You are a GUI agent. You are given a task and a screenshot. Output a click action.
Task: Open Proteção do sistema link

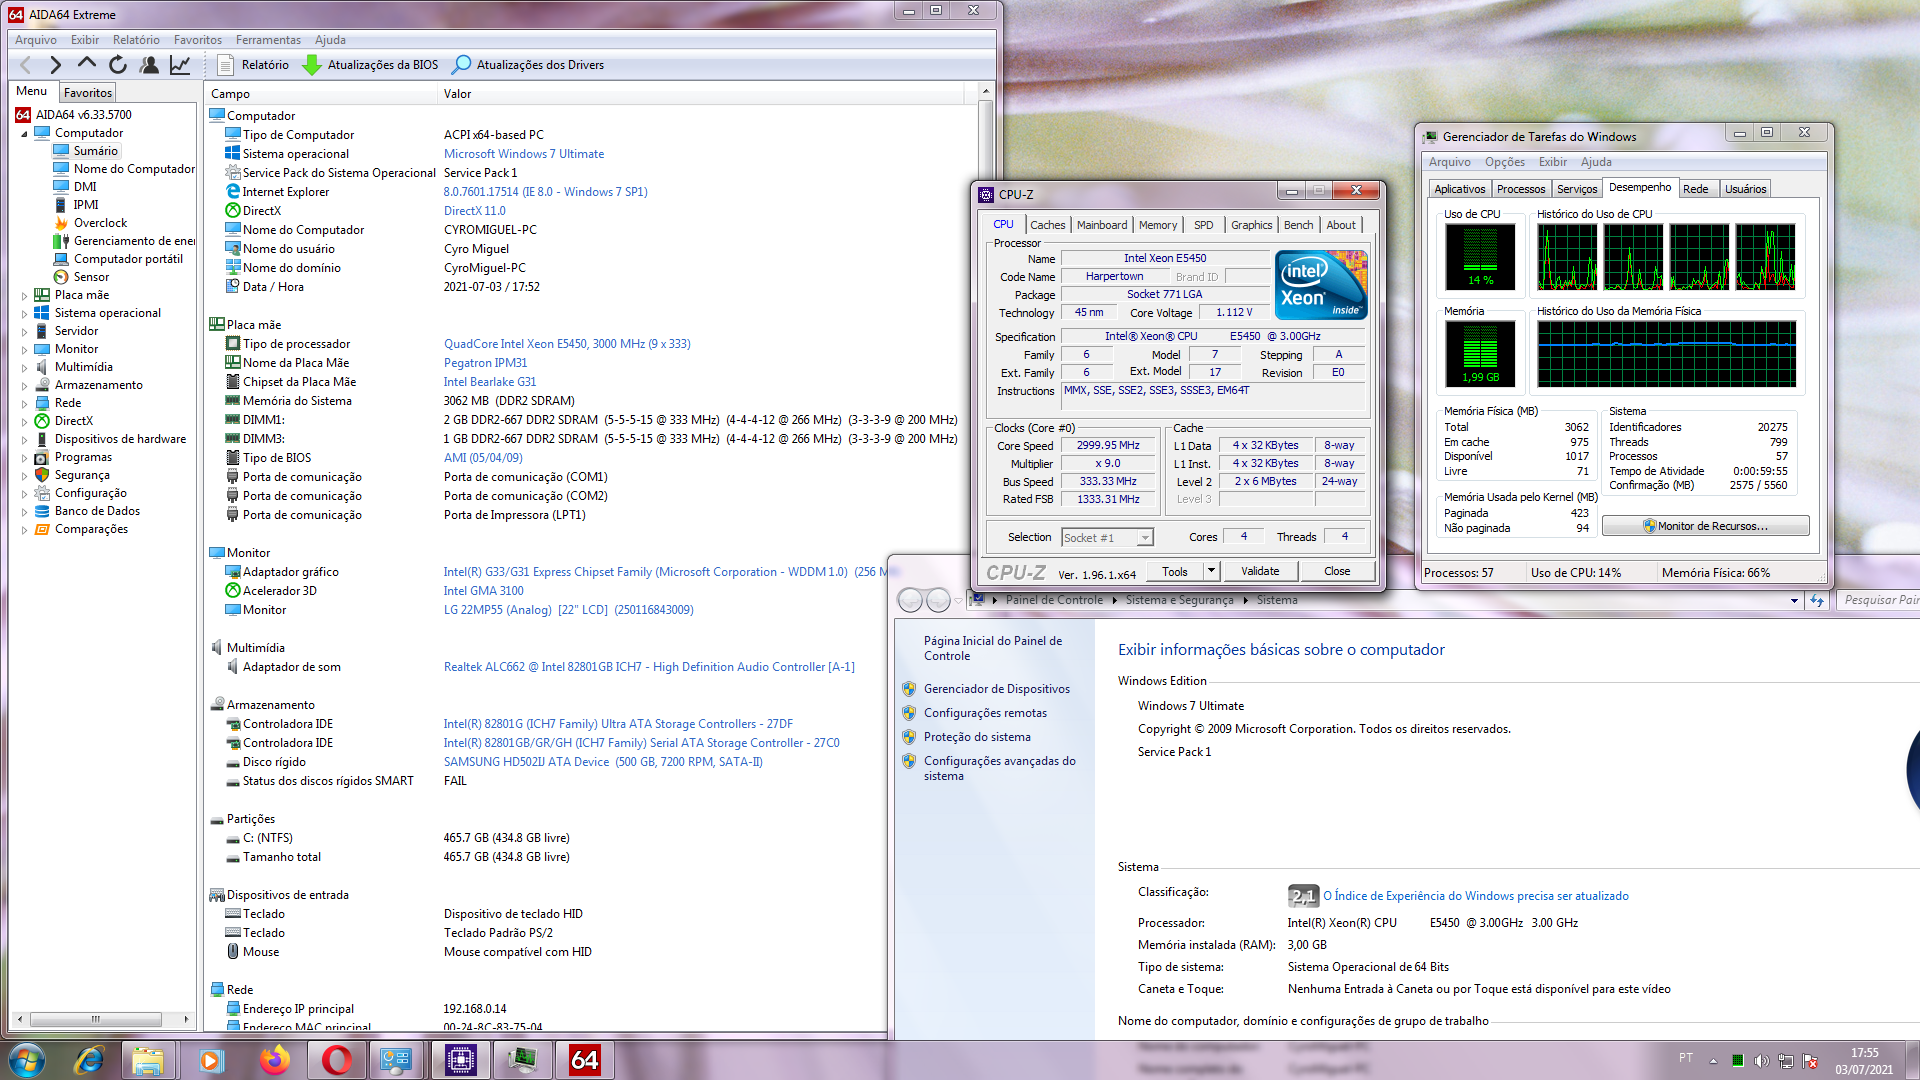[x=977, y=737]
